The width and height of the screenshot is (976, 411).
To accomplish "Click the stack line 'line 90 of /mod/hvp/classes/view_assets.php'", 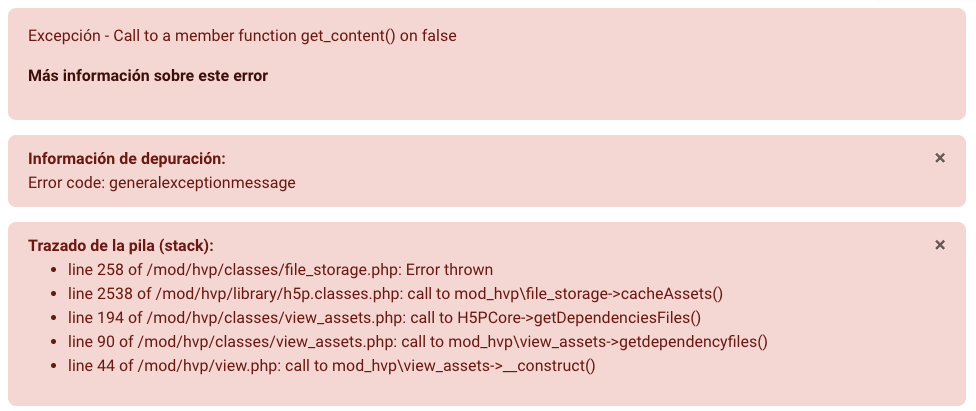I will pyautogui.click(x=418, y=342).
